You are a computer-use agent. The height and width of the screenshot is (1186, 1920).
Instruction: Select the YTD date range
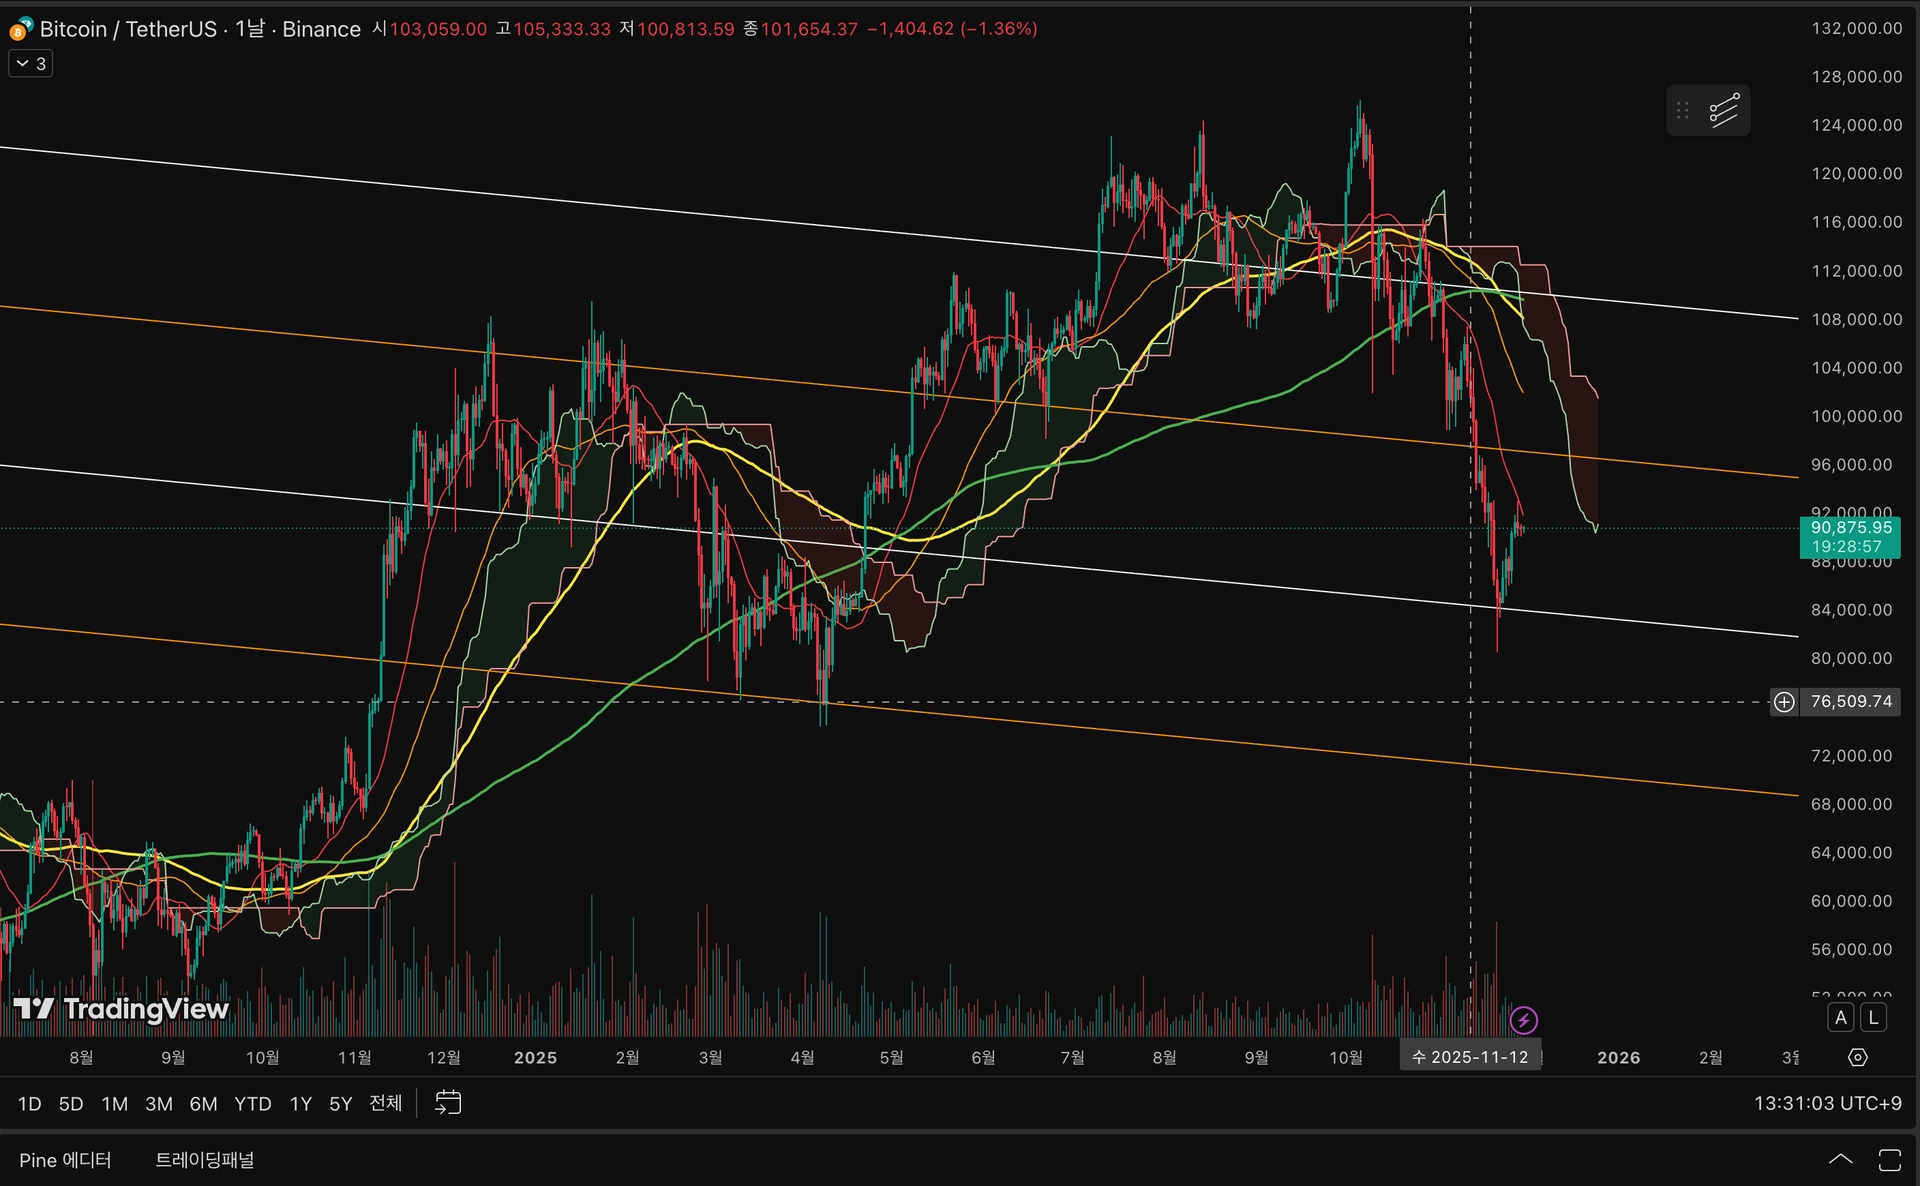click(252, 1104)
